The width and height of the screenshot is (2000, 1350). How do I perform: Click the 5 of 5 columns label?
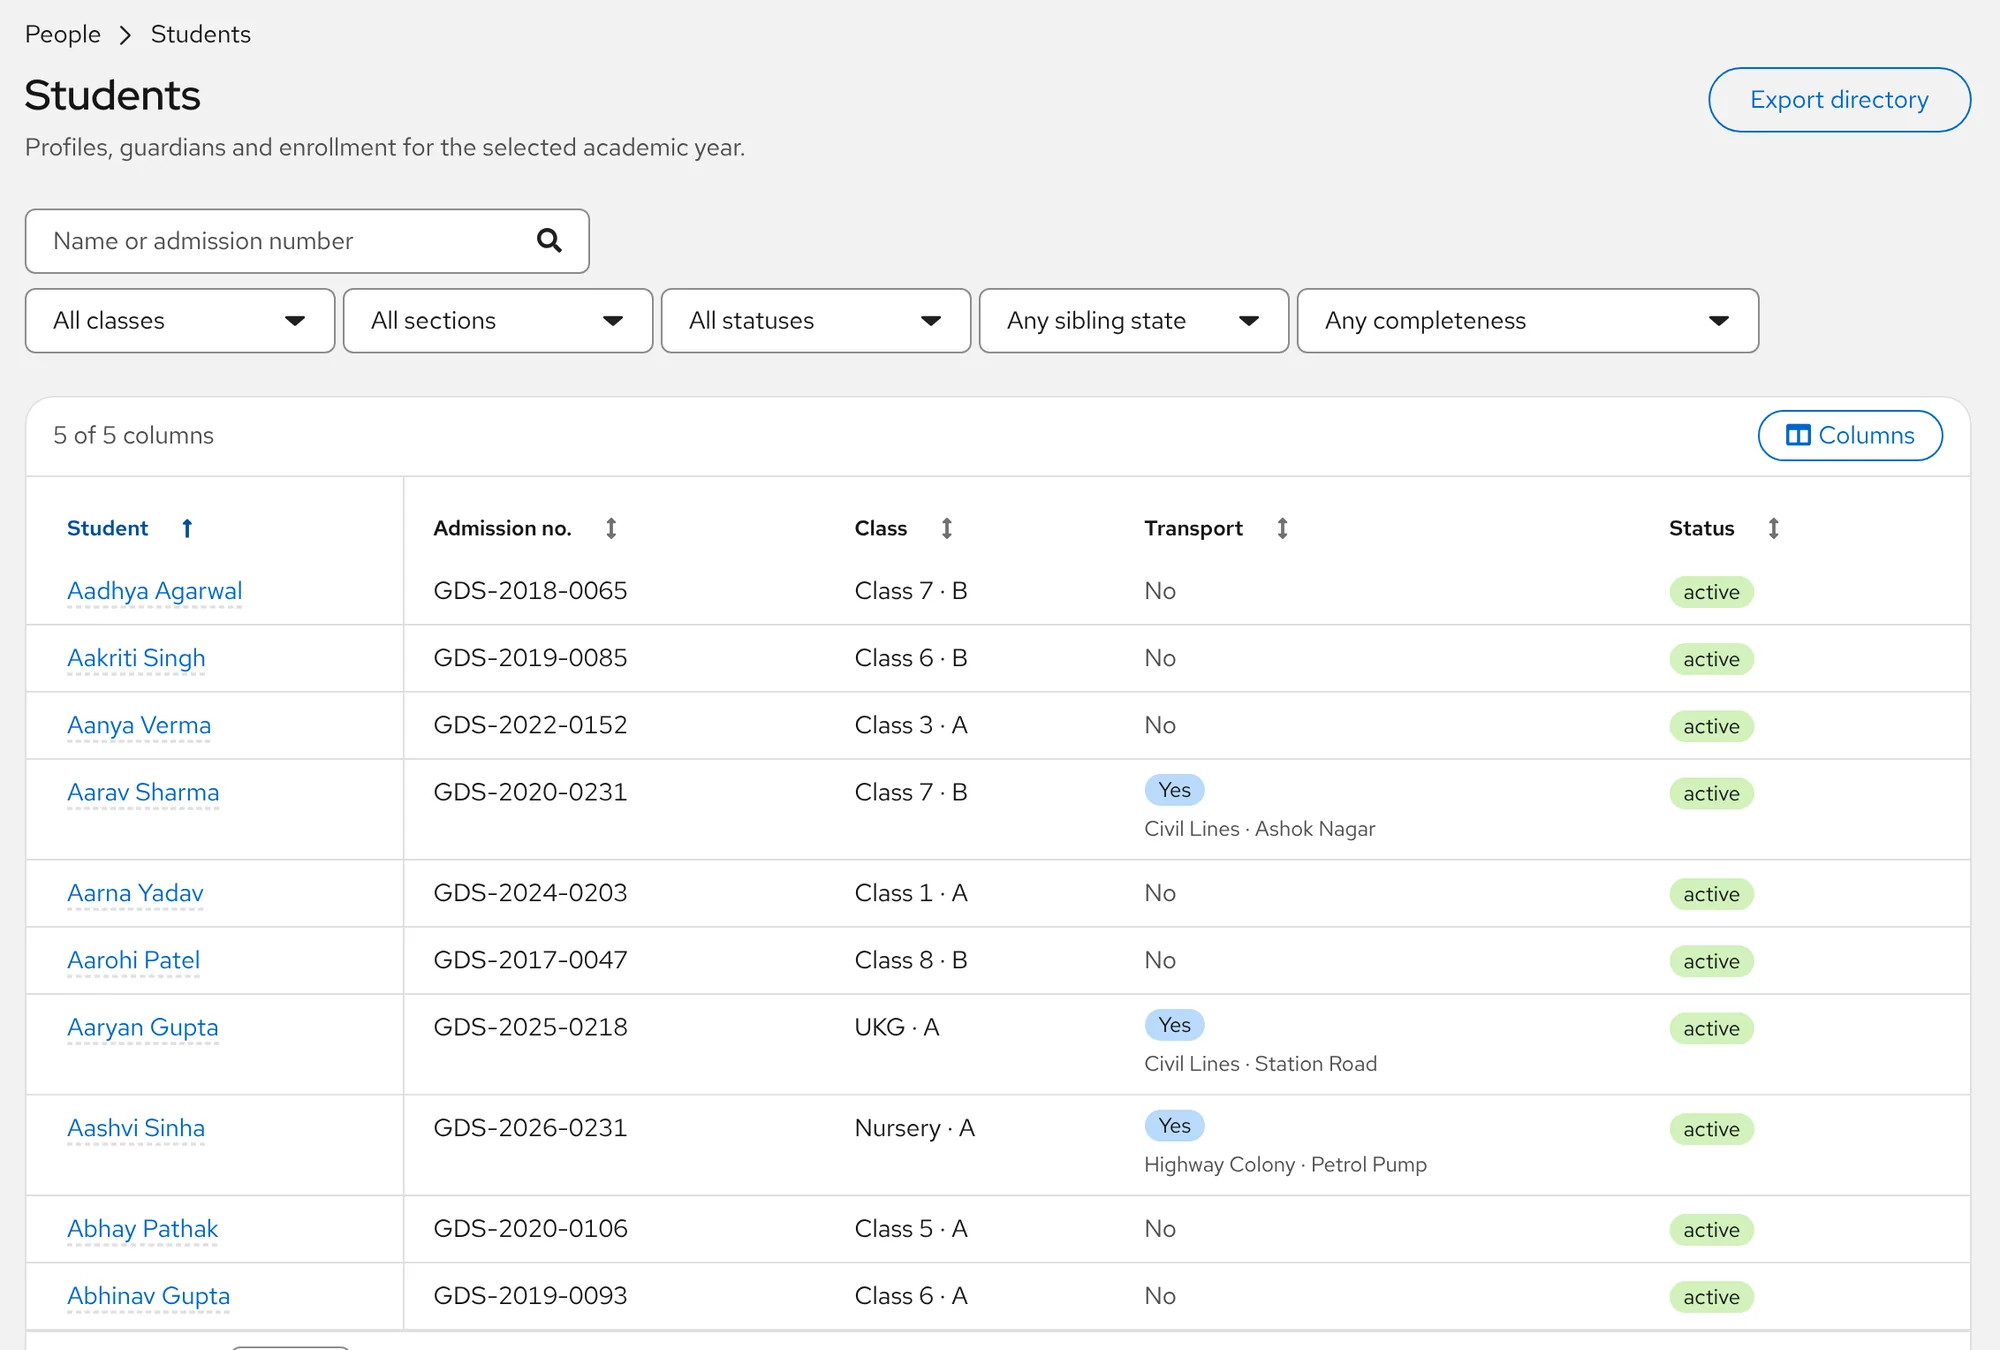point(133,435)
